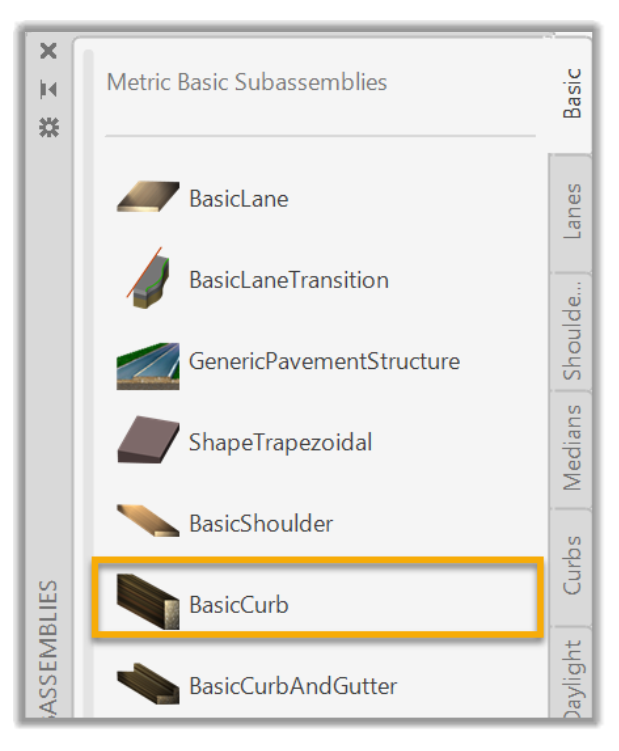Screen dimensions: 619x751
Task: Toggle the palette auto-hide icon
Action: point(47,90)
